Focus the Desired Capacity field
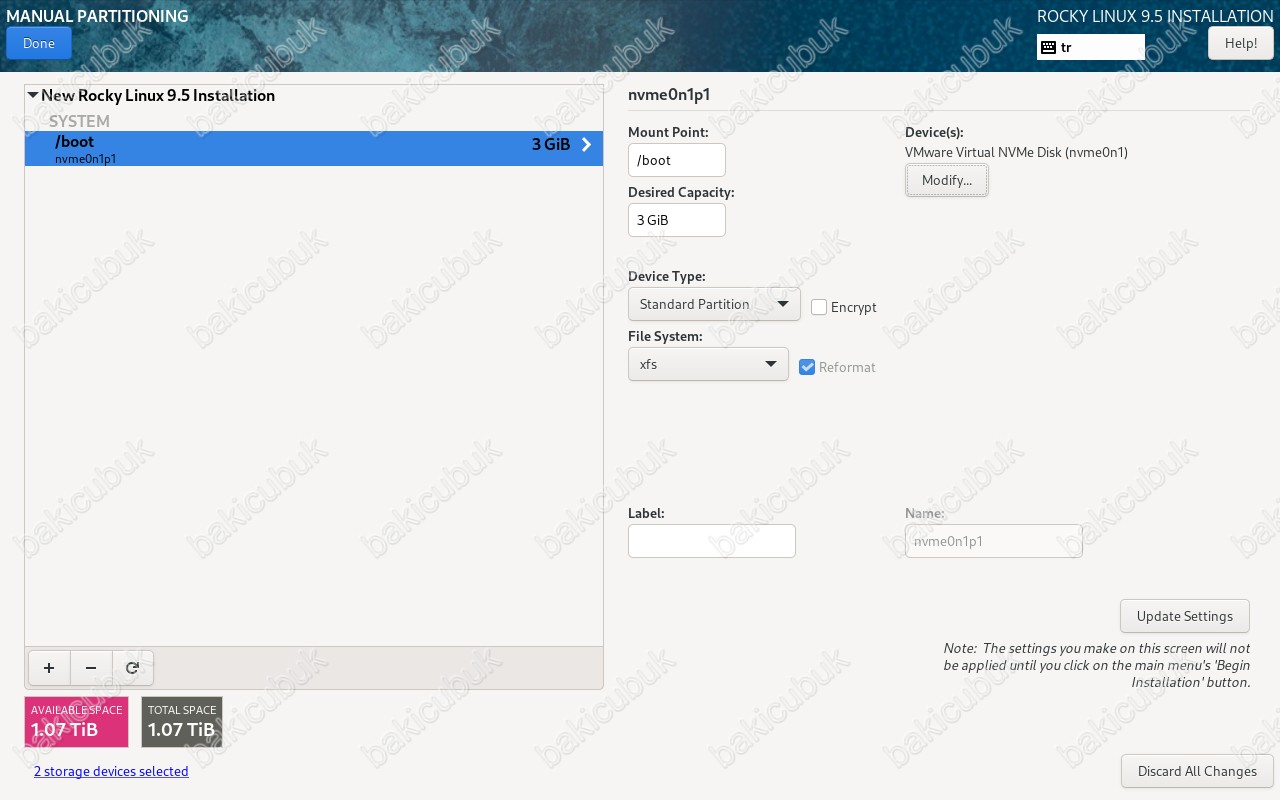Image resolution: width=1280 pixels, height=800 pixels. tap(677, 220)
